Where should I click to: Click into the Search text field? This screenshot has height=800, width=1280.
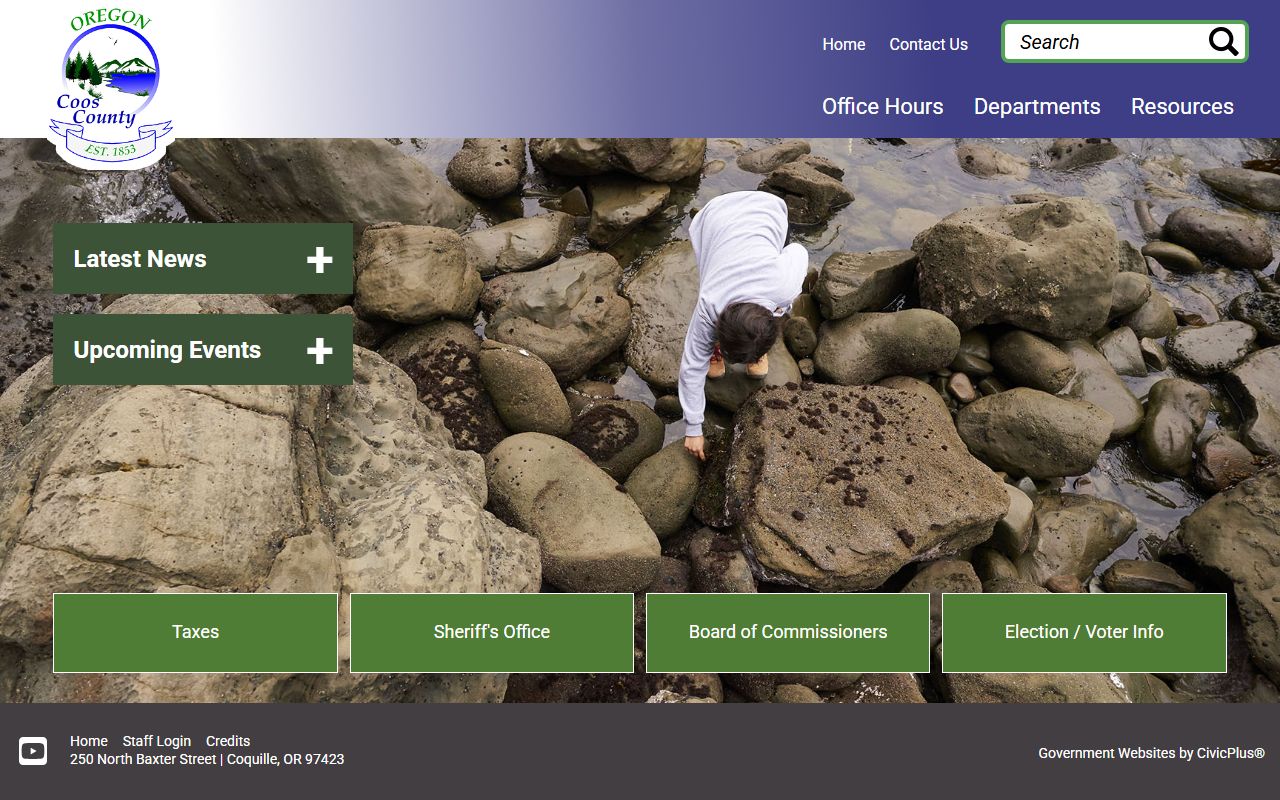pos(1105,42)
